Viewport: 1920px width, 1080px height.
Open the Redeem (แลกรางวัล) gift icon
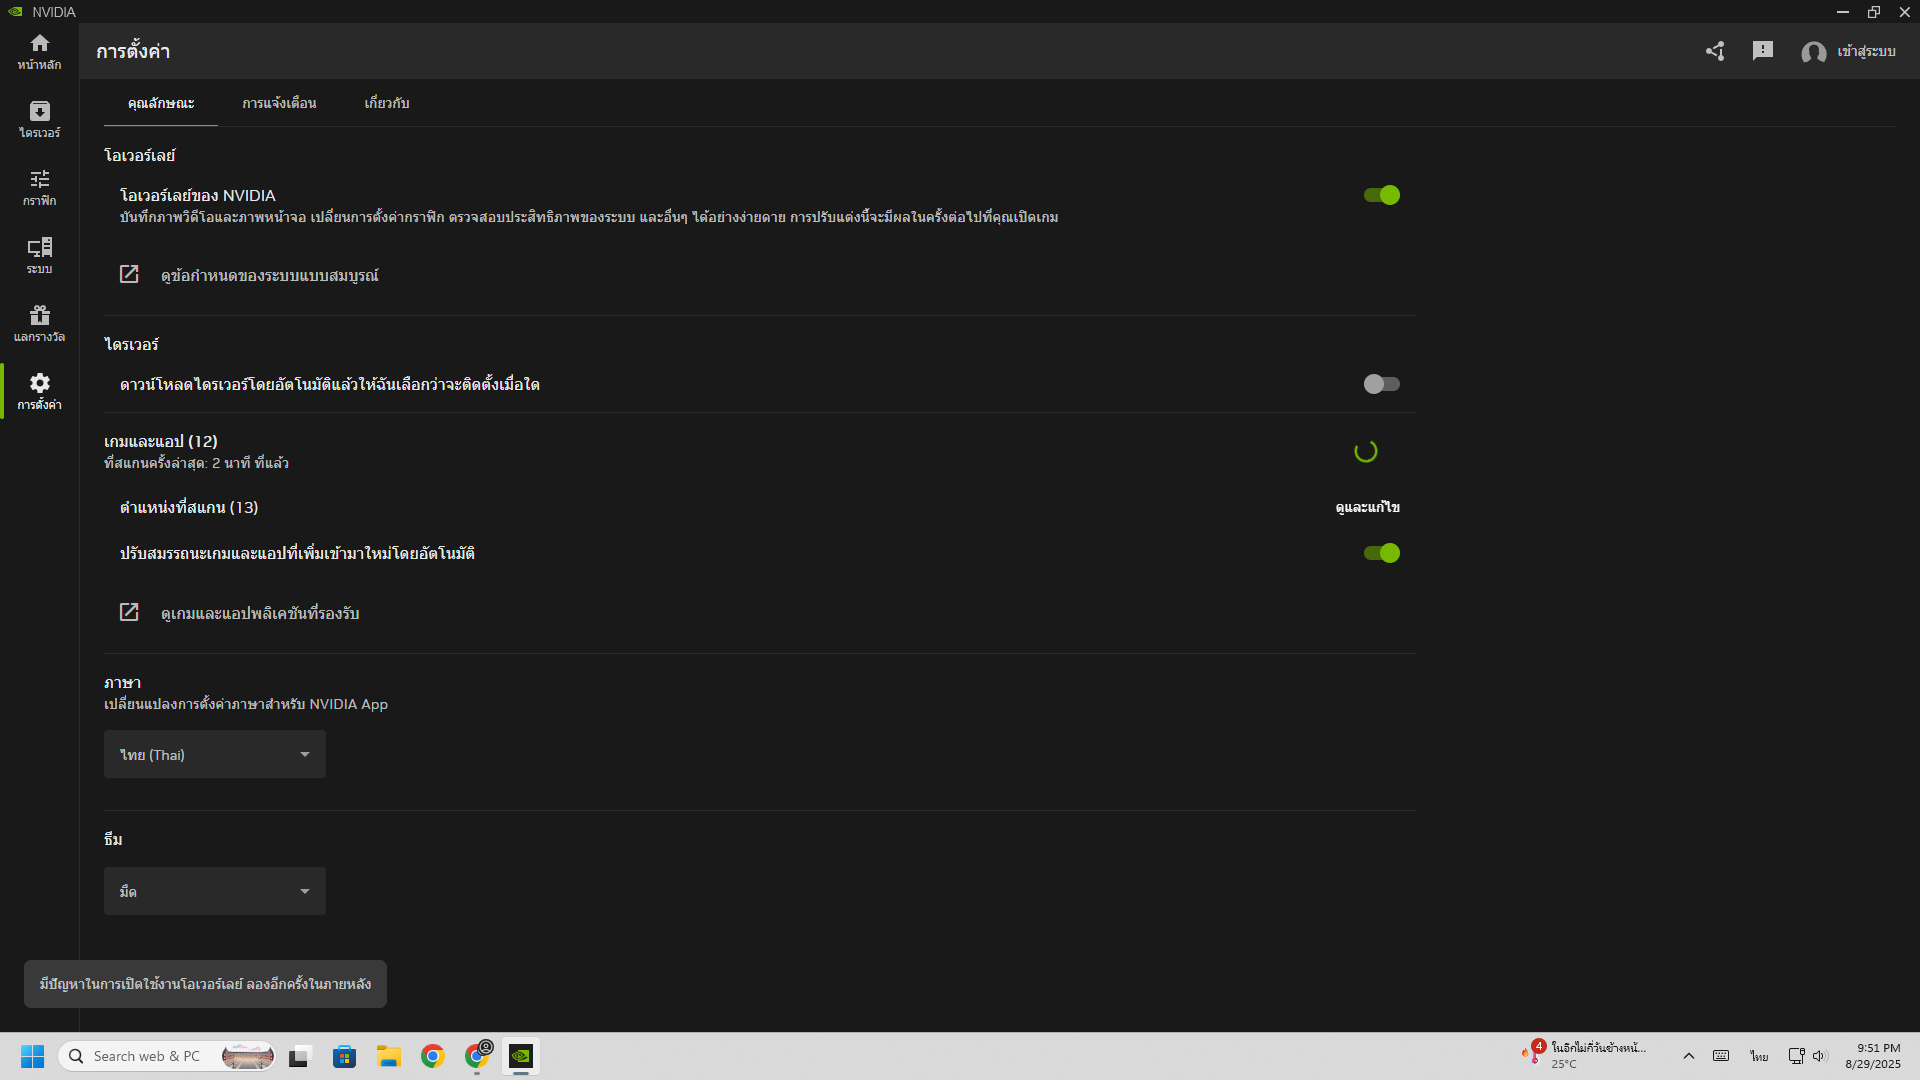click(39, 323)
